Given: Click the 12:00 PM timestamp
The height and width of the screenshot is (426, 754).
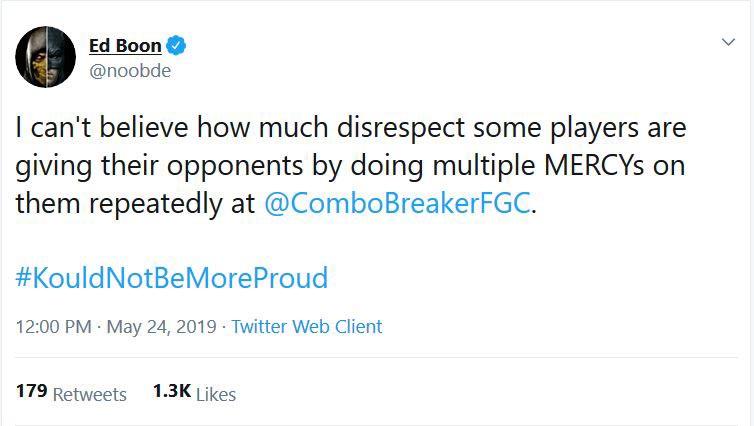Looking at the screenshot, I should (x=51, y=327).
